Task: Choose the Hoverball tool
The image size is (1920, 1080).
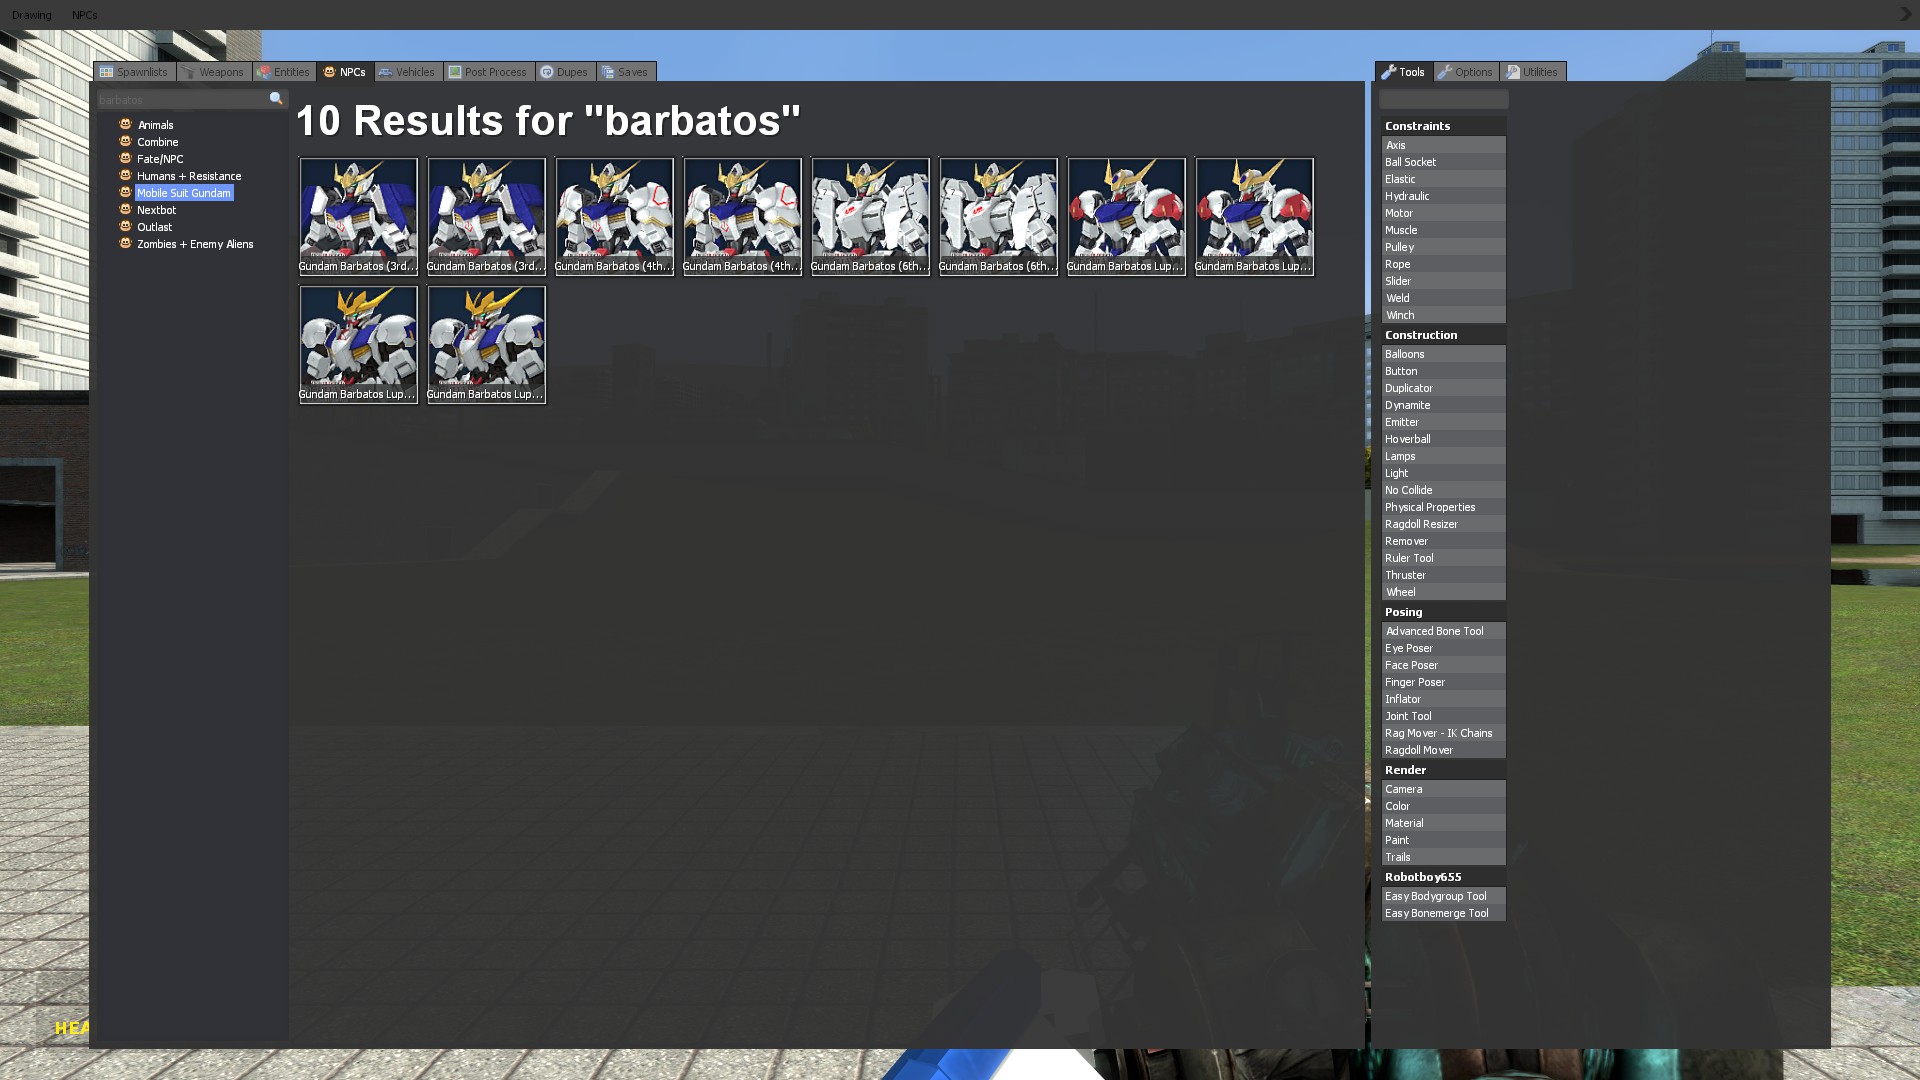Action: (1444, 439)
